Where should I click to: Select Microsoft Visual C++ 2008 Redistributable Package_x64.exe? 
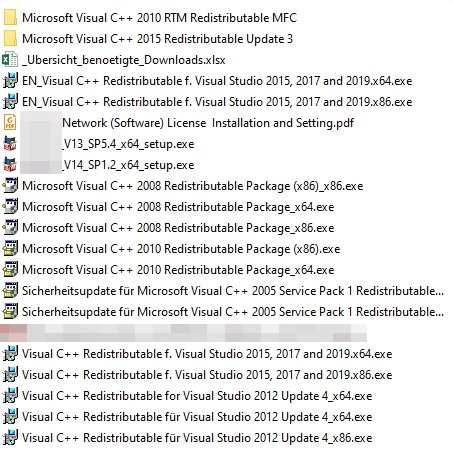point(178,207)
